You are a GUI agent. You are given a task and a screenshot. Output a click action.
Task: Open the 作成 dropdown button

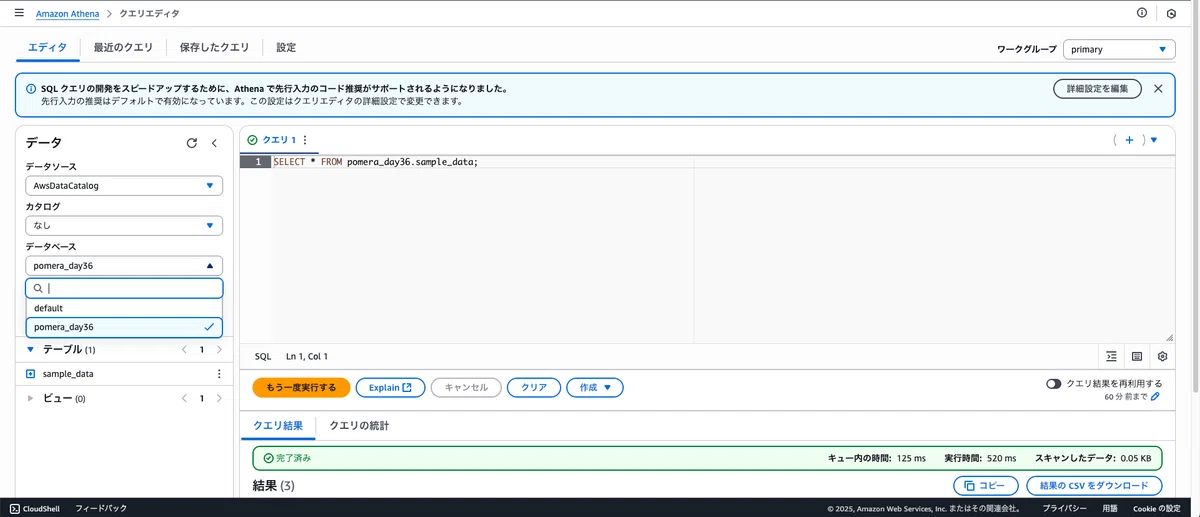(x=595, y=387)
